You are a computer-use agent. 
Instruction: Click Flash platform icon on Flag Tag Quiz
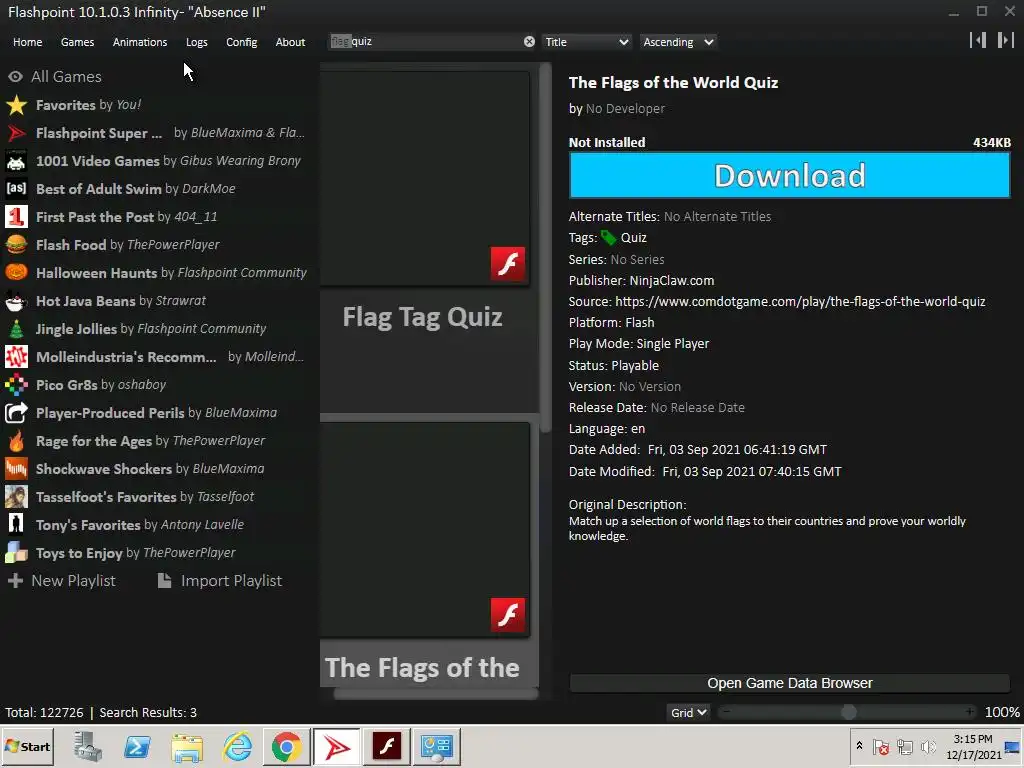[508, 264]
